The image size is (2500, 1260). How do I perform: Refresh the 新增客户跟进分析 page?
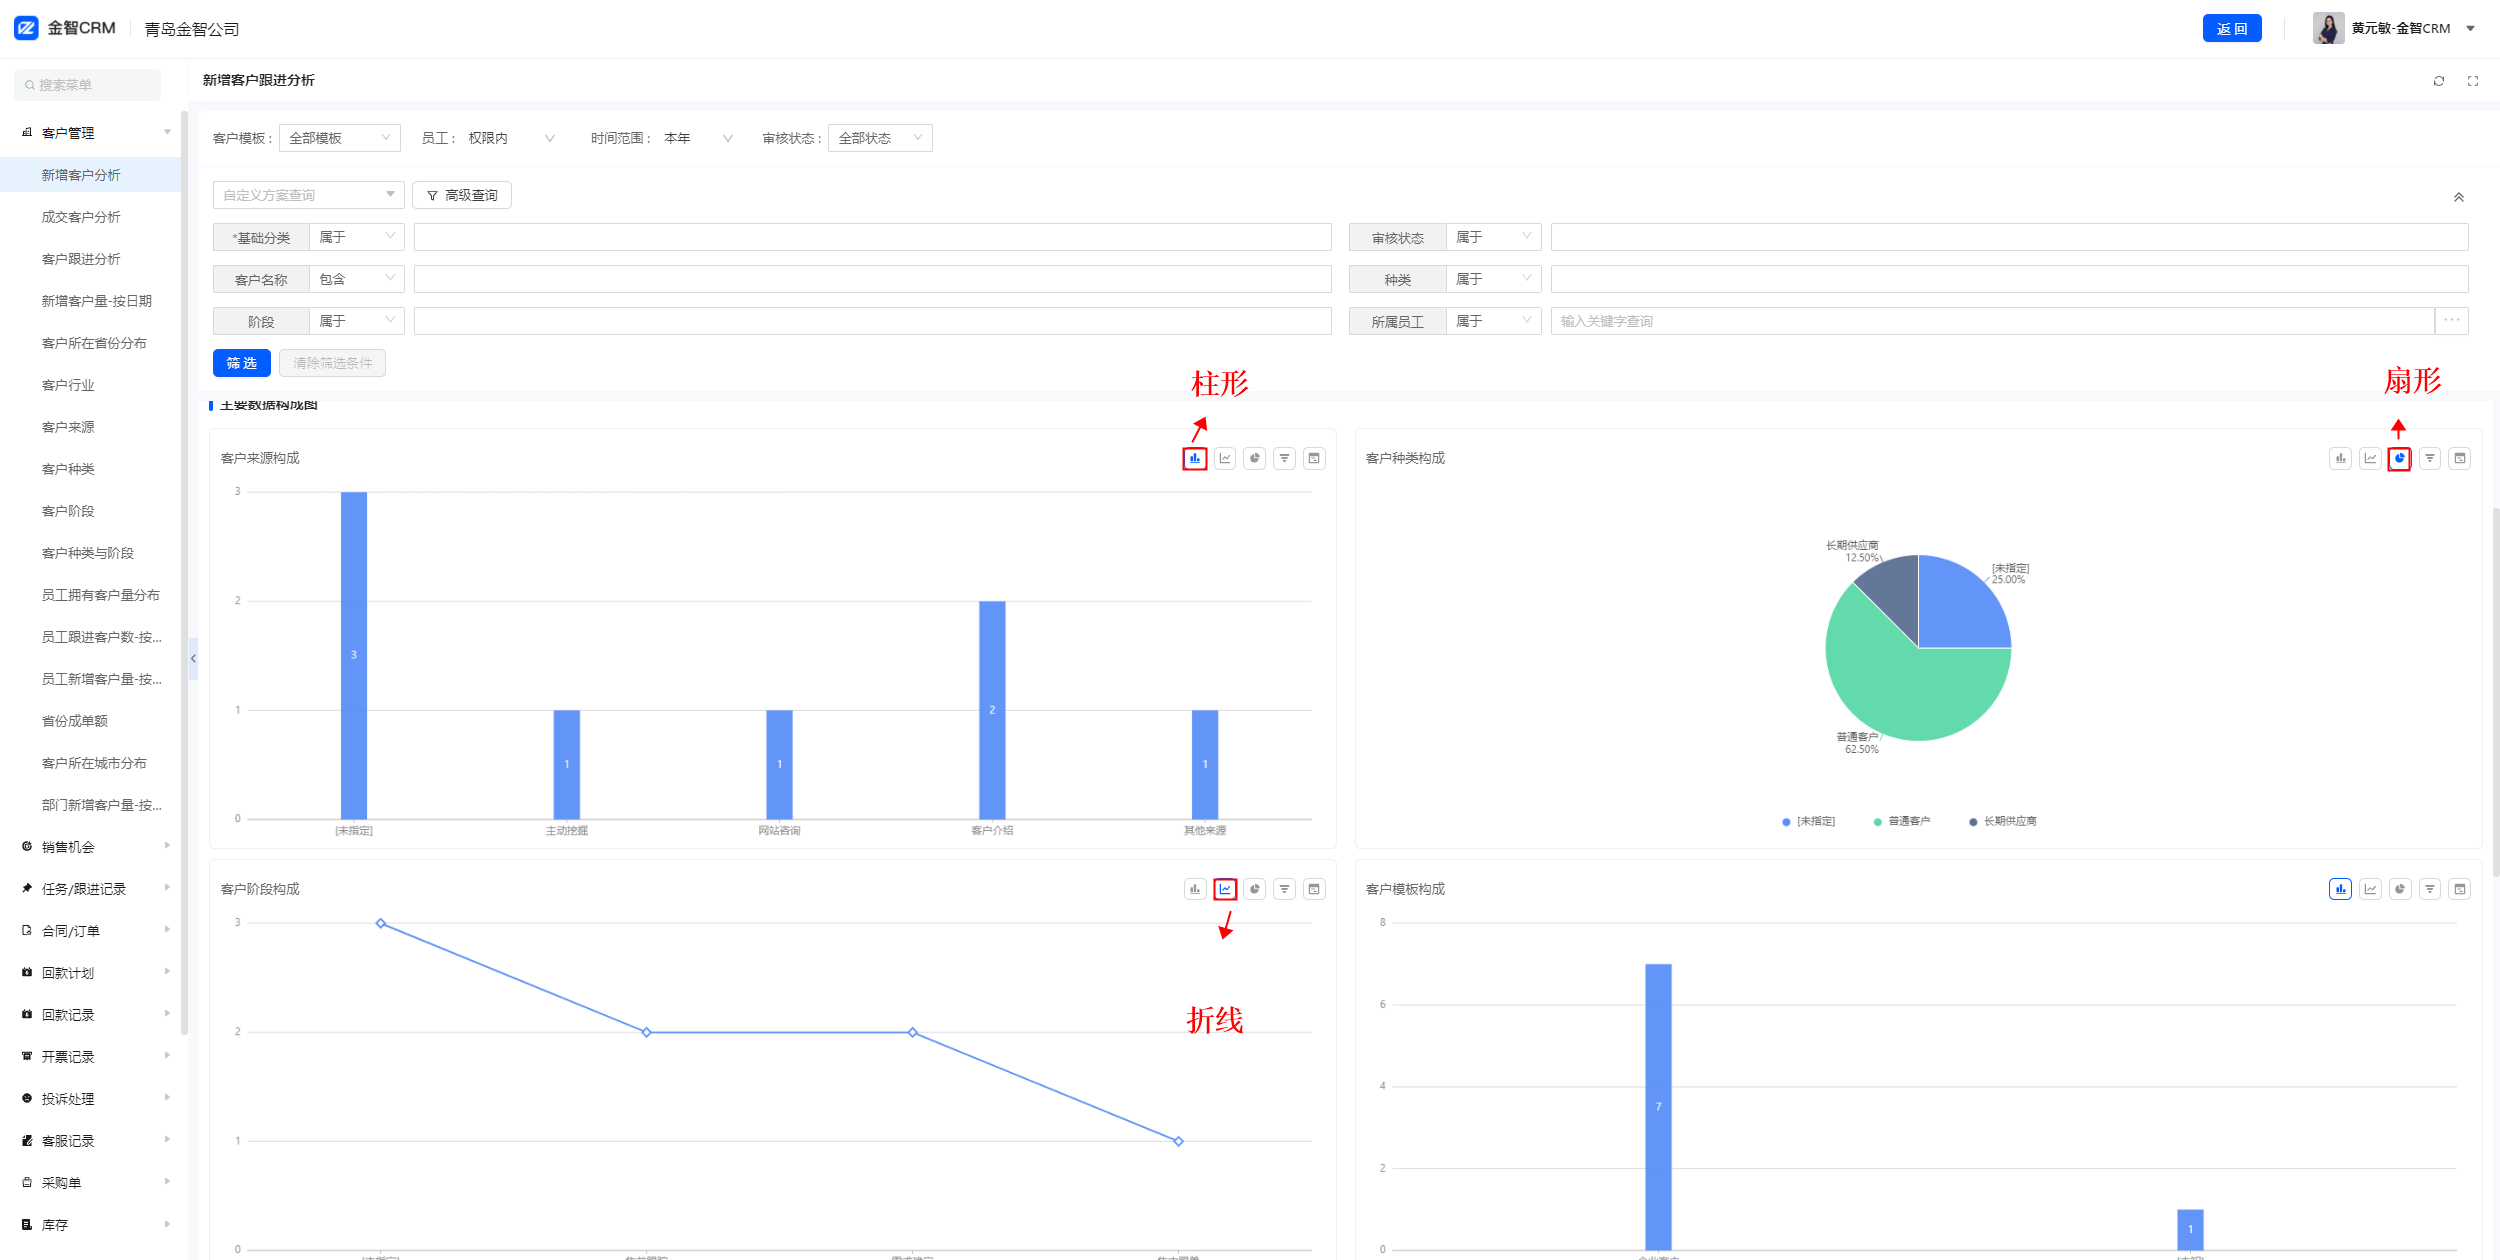(x=2439, y=81)
